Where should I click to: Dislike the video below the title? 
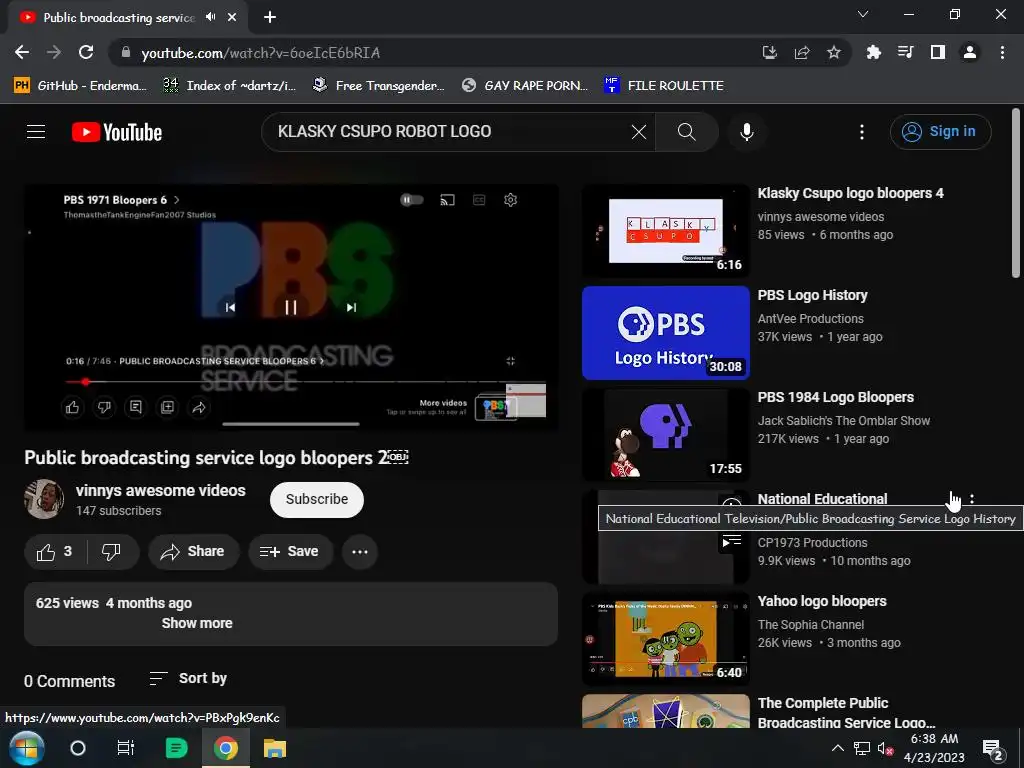tap(112, 552)
